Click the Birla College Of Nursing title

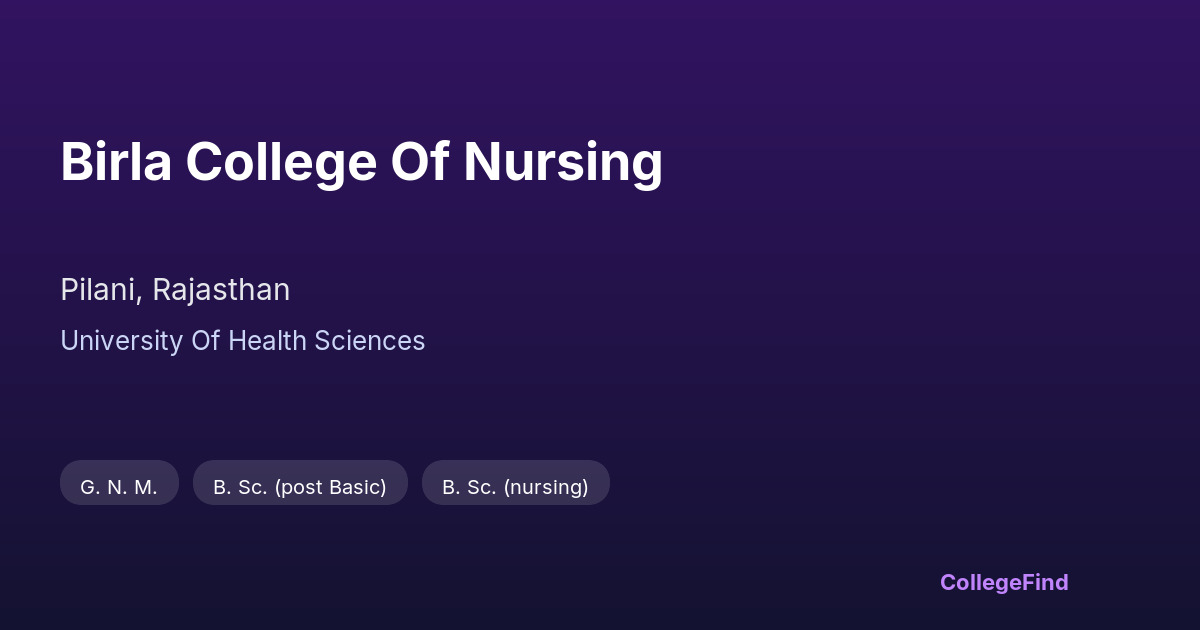pos(361,162)
